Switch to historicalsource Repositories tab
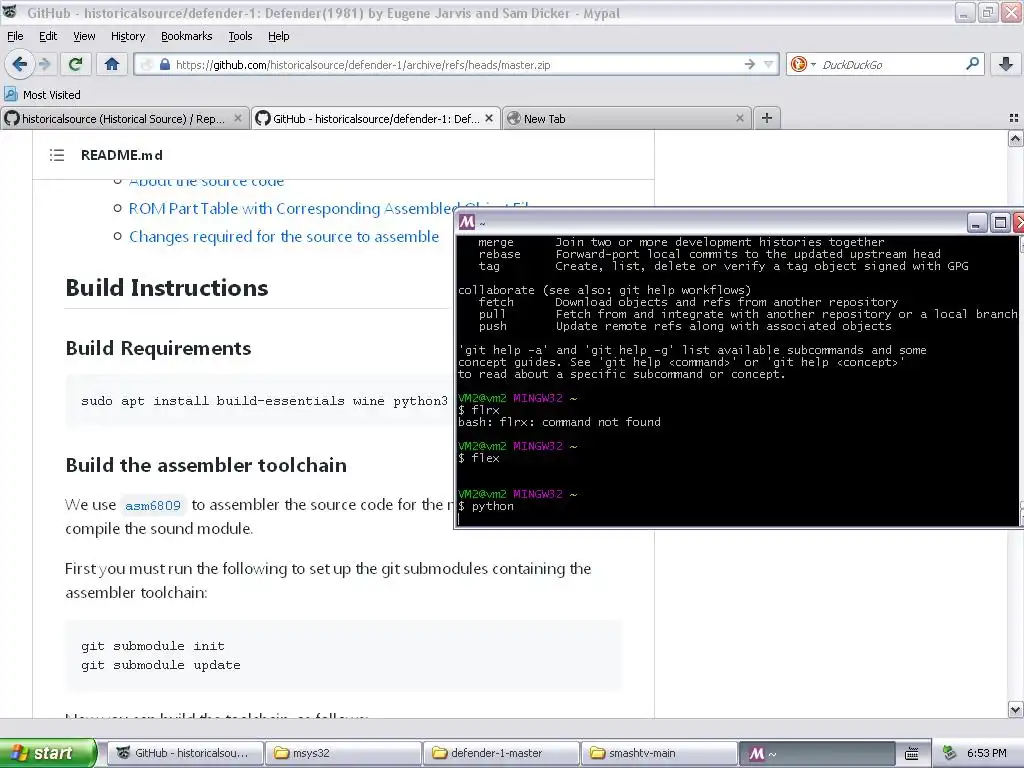This screenshot has height=768, width=1024. [123, 119]
